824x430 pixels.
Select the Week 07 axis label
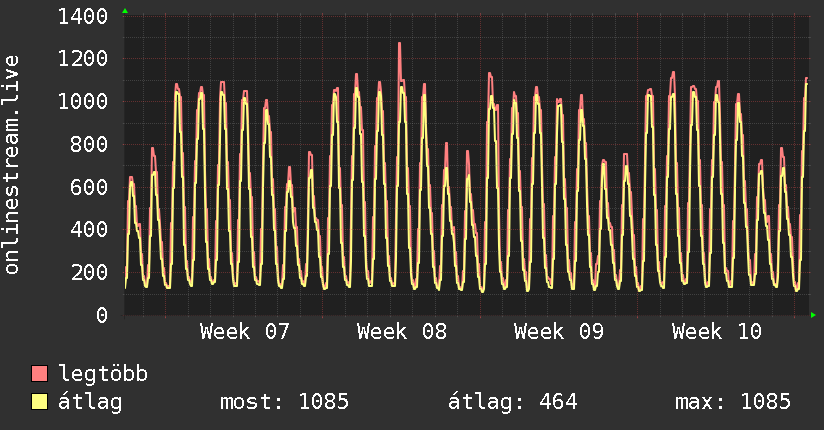pos(245,332)
